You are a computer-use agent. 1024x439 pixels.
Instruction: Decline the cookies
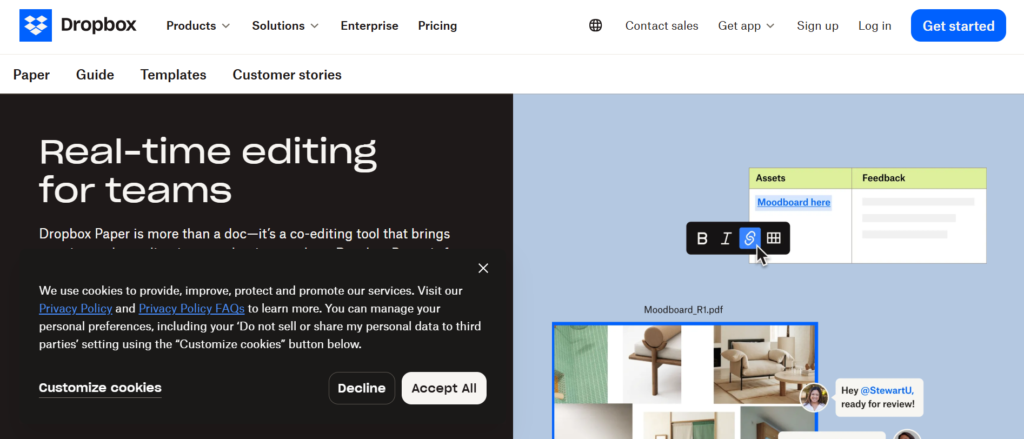click(361, 388)
